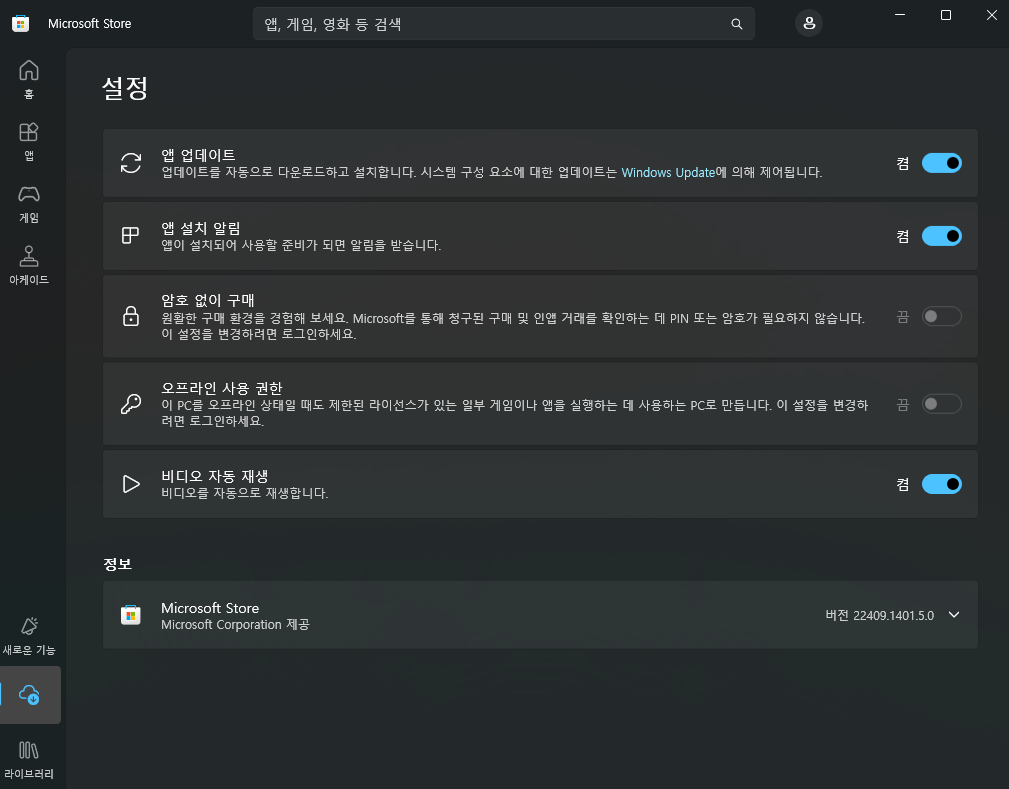
Task: Click the lock icon for passwordless purchase
Action: (131, 316)
